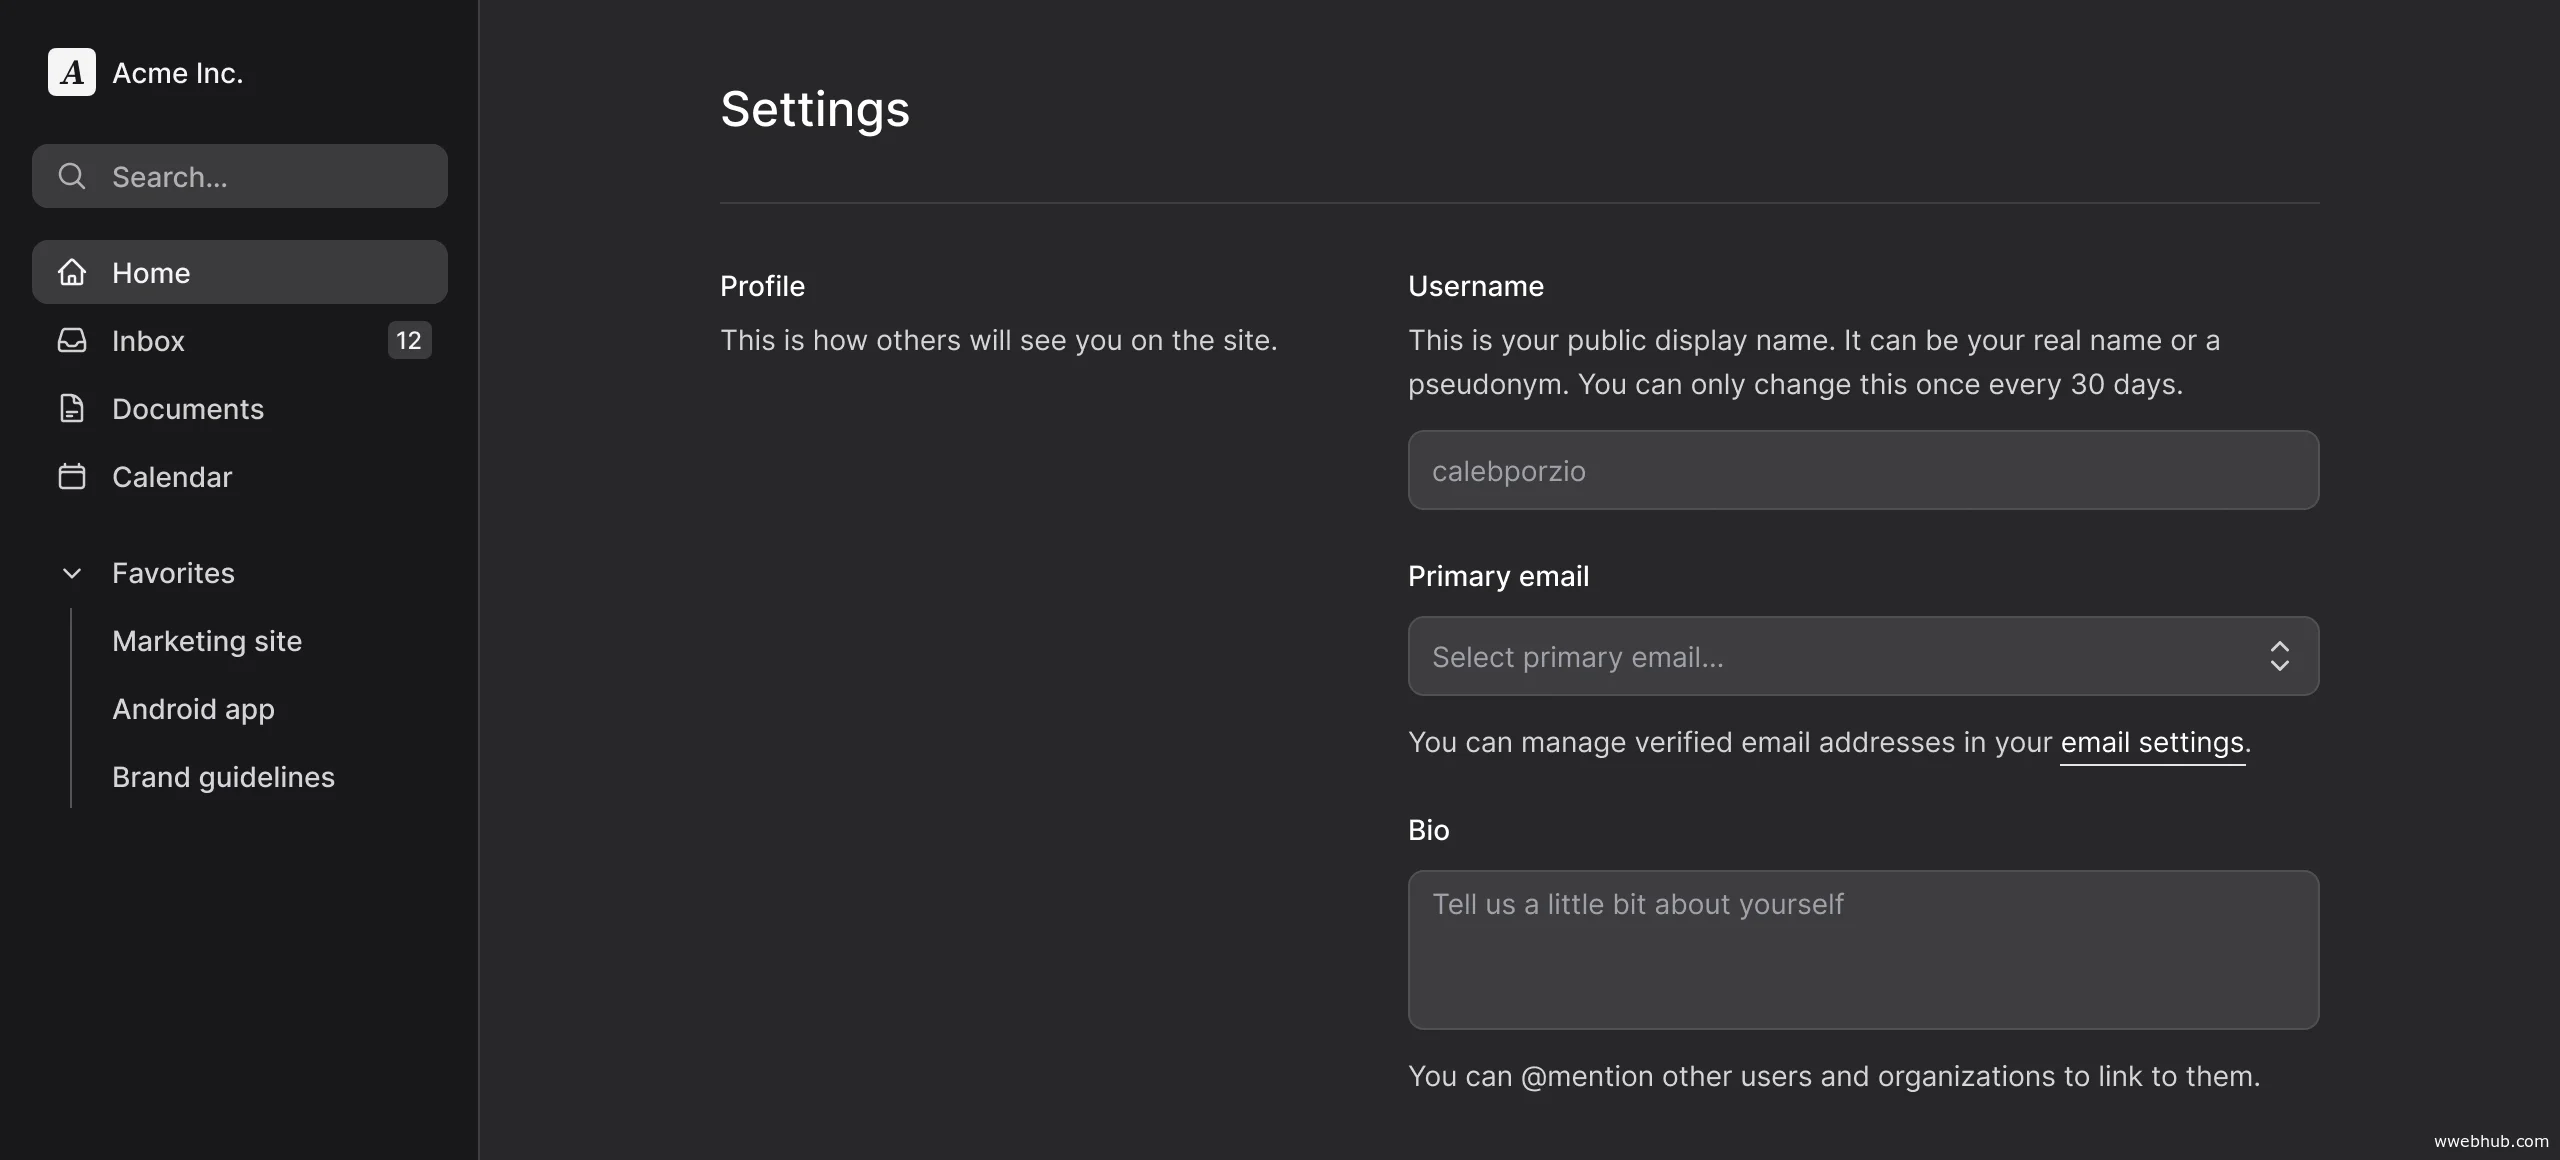Image resolution: width=2560 pixels, height=1160 pixels.
Task: Collapse the Favorites section chevron
Action: (72, 573)
